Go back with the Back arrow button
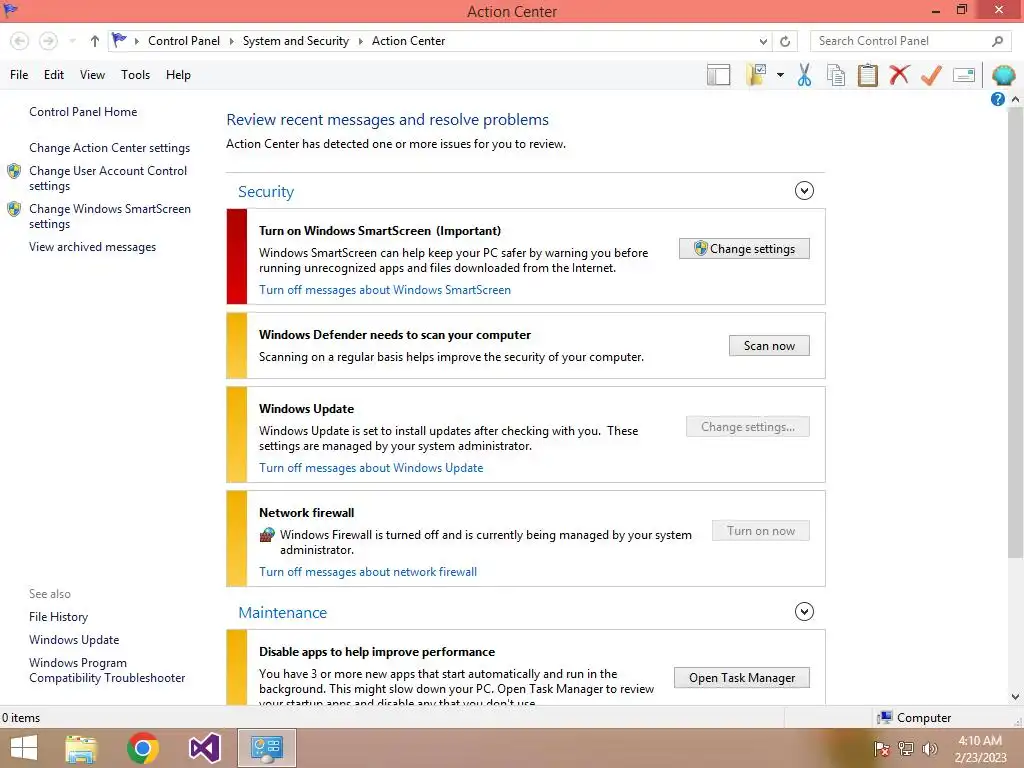The image size is (1024, 768). (20, 41)
